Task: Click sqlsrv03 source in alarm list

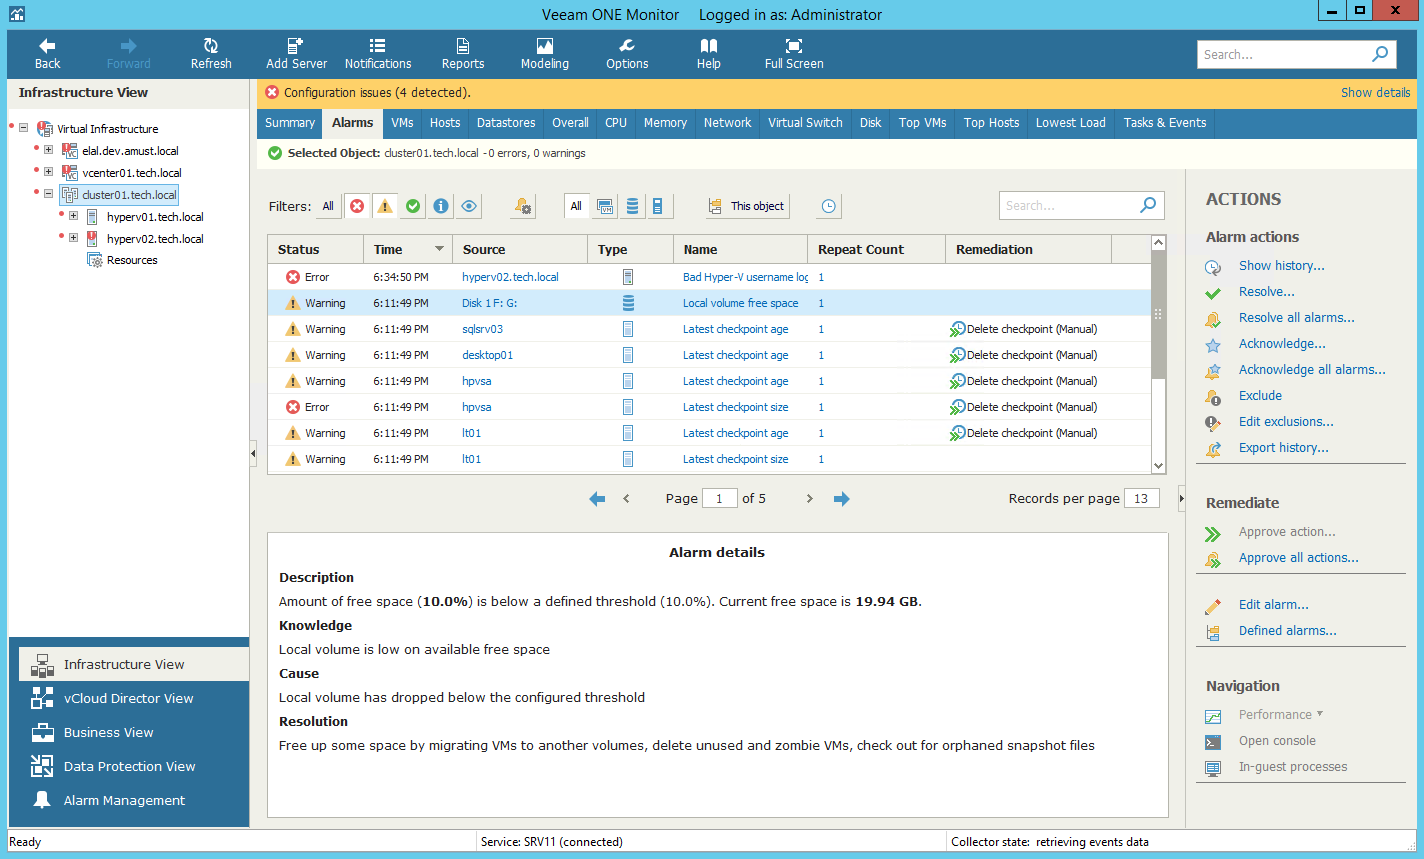Action: pyautogui.click(x=482, y=329)
